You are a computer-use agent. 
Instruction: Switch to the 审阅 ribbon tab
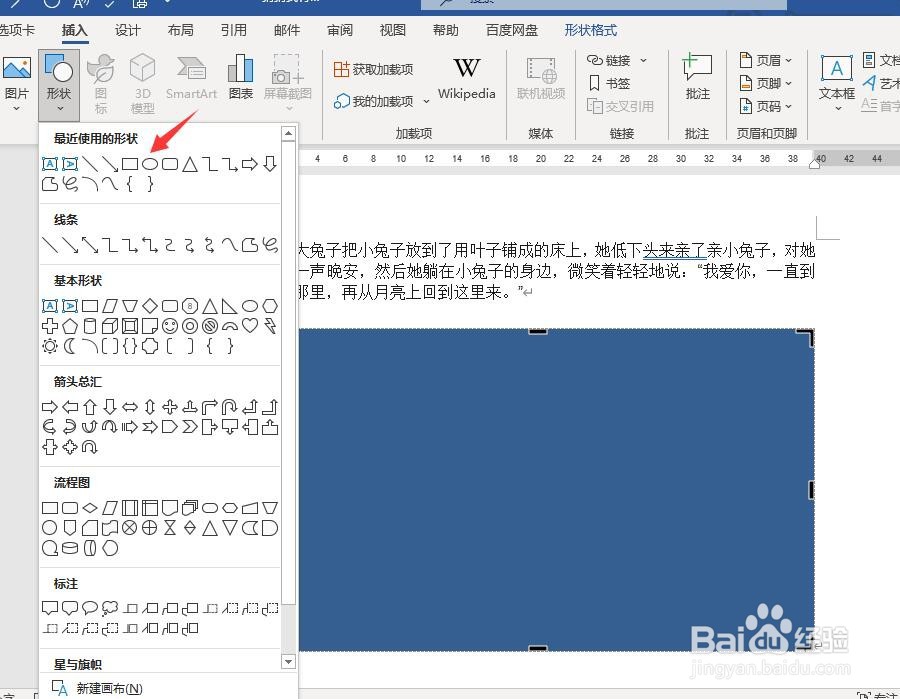[x=339, y=30]
